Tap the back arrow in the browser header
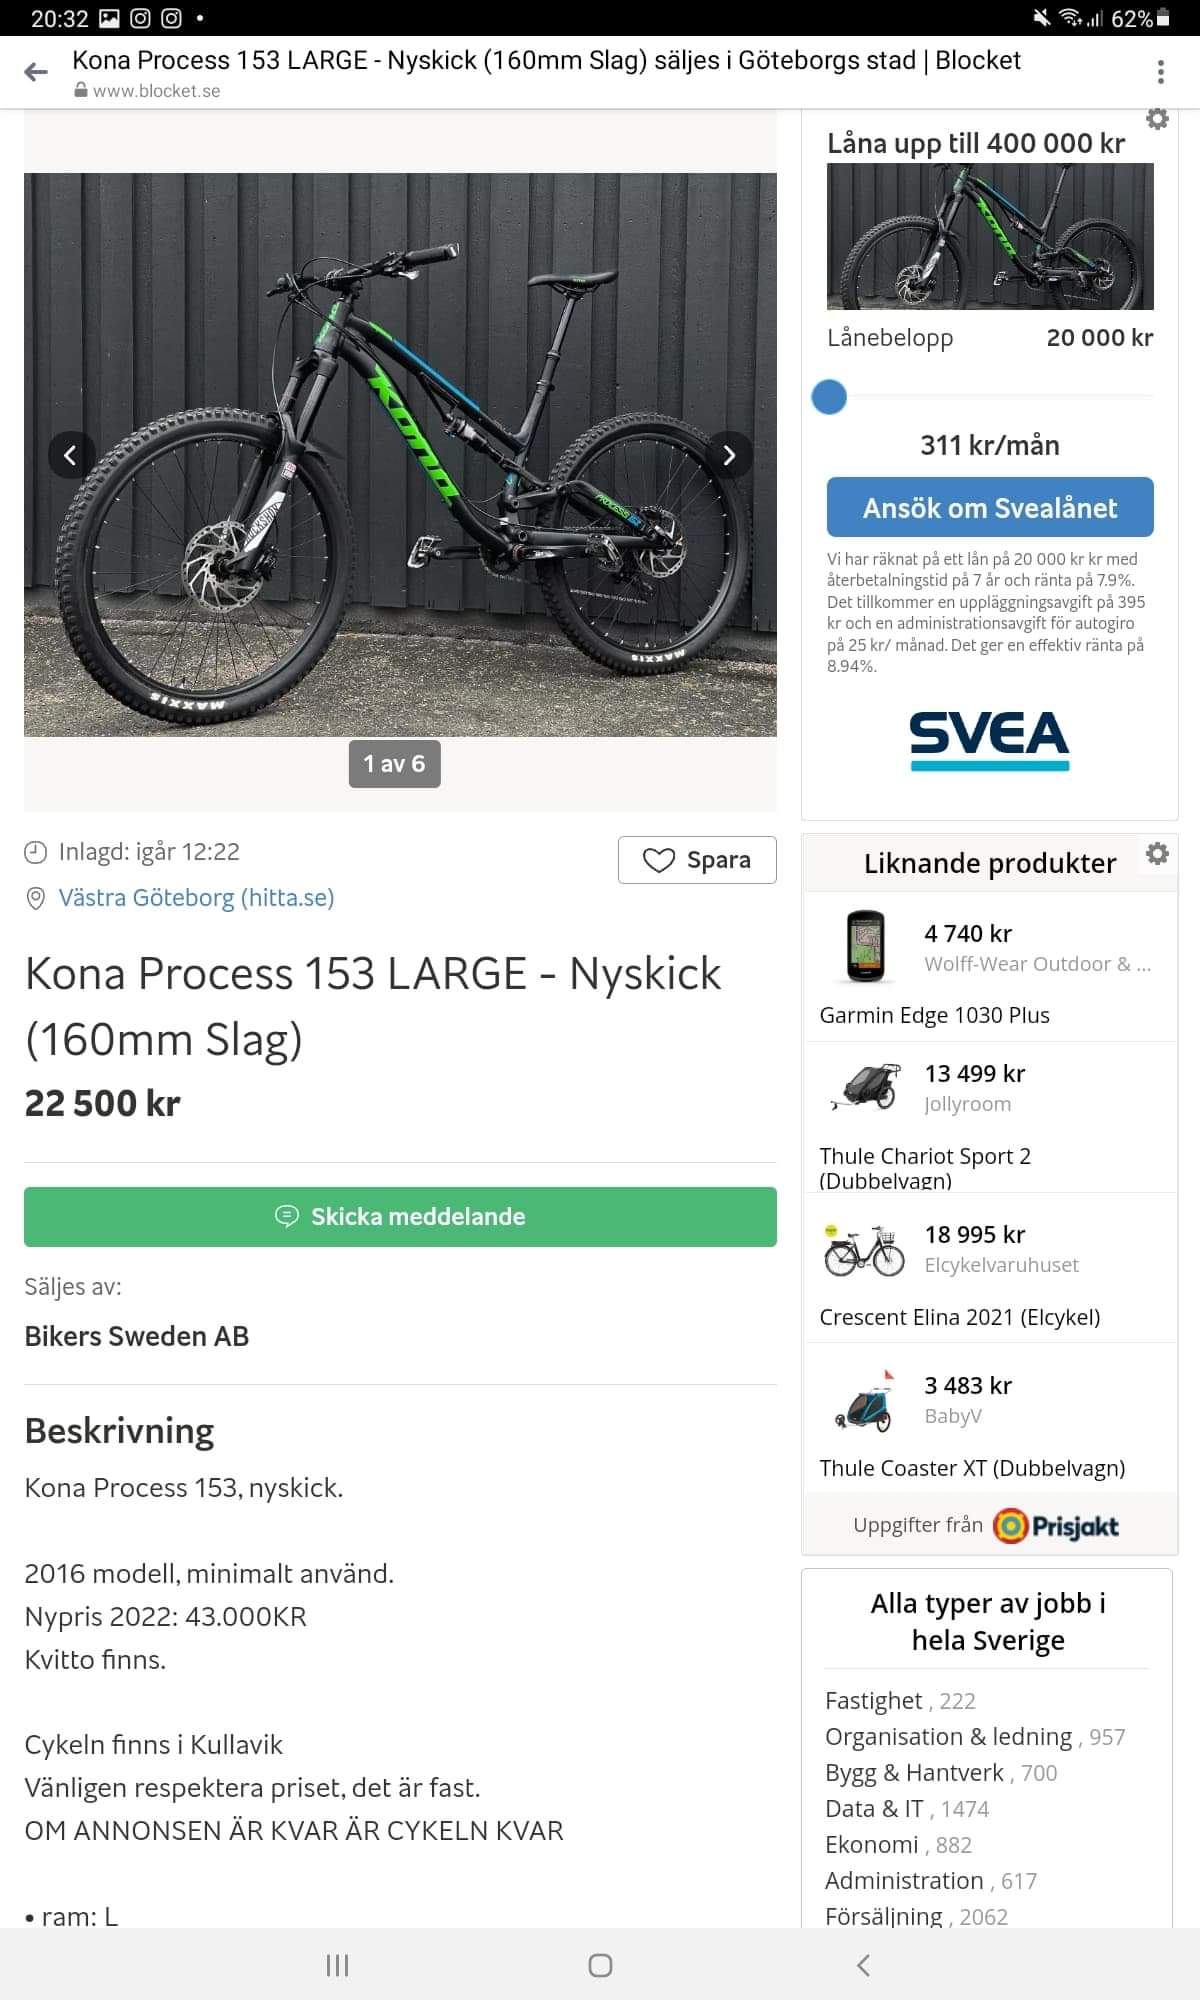 pos(36,72)
